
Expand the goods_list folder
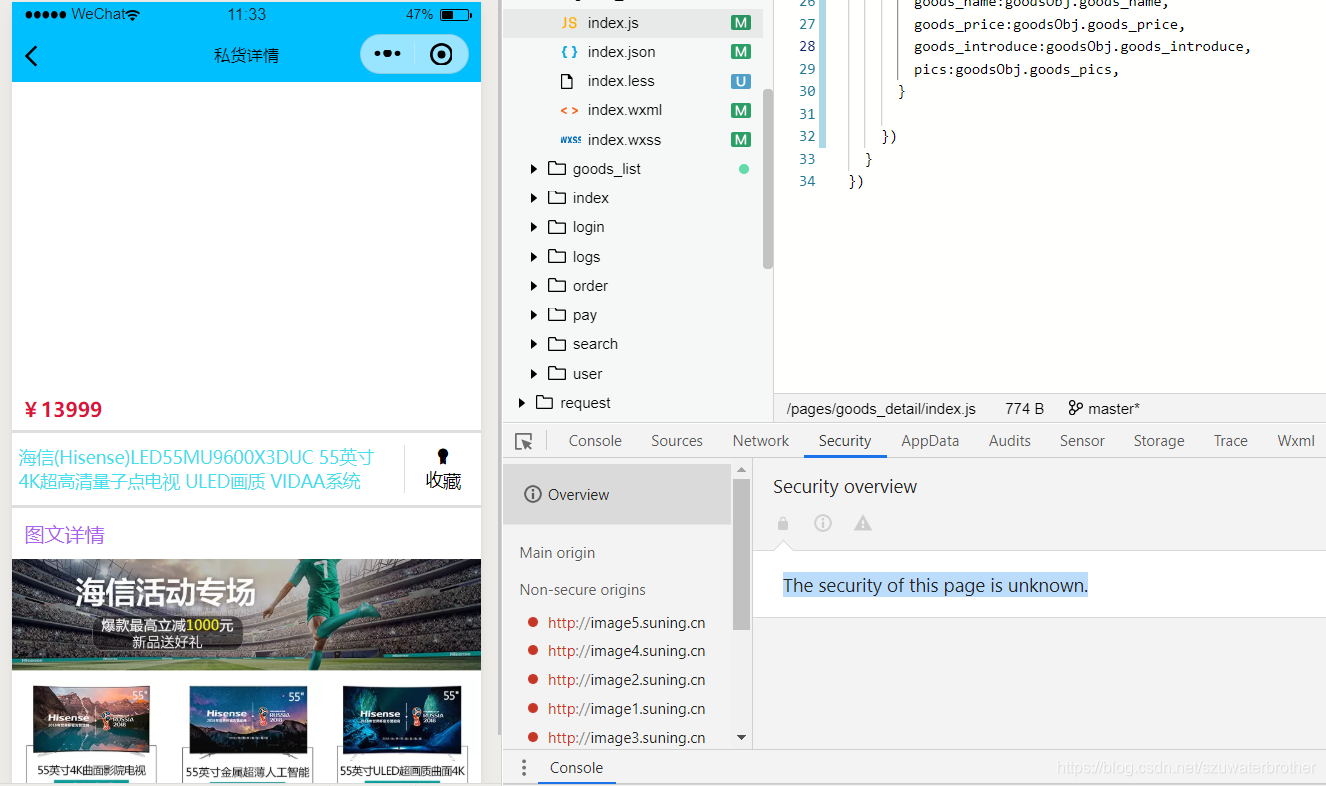(534, 169)
